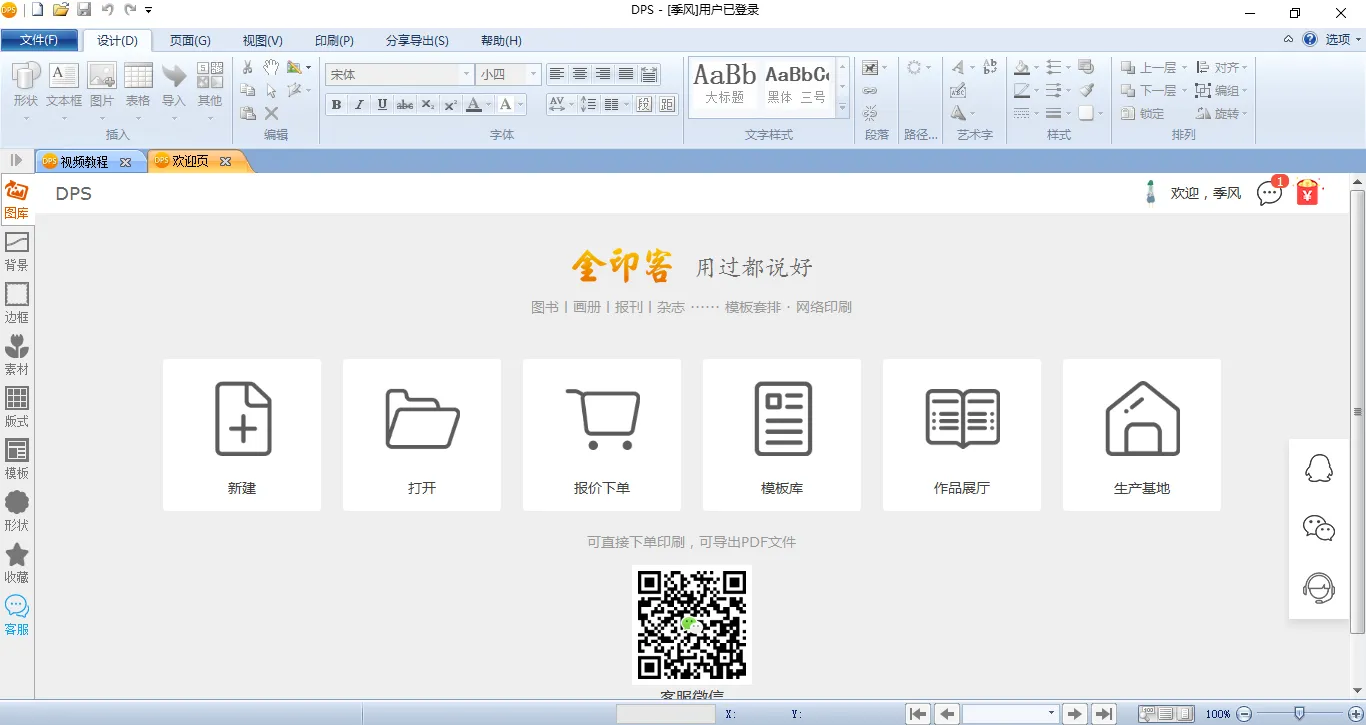
Task: Expand the 小四 font size dropdown
Action: pyautogui.click(x=533, y=75)
